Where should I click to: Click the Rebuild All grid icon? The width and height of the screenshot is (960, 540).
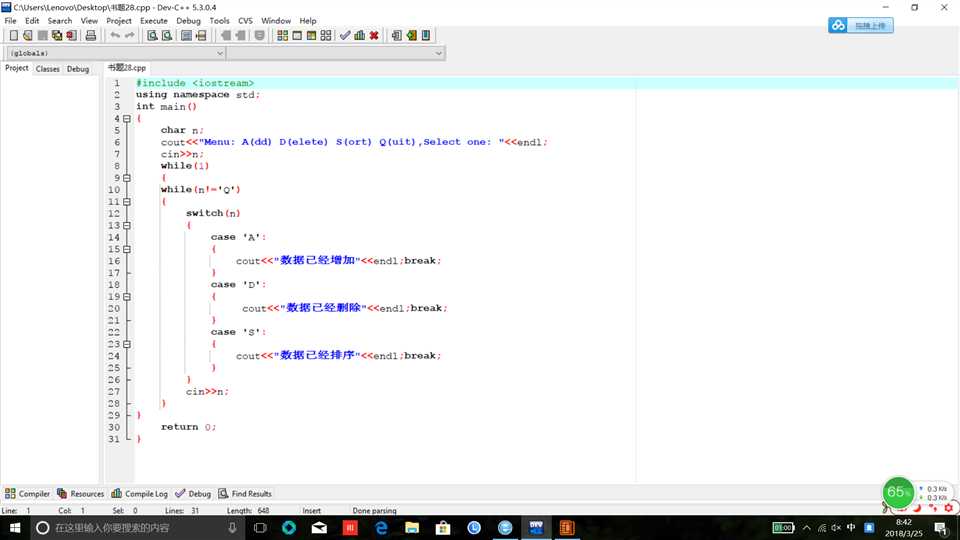click(326, 36)
